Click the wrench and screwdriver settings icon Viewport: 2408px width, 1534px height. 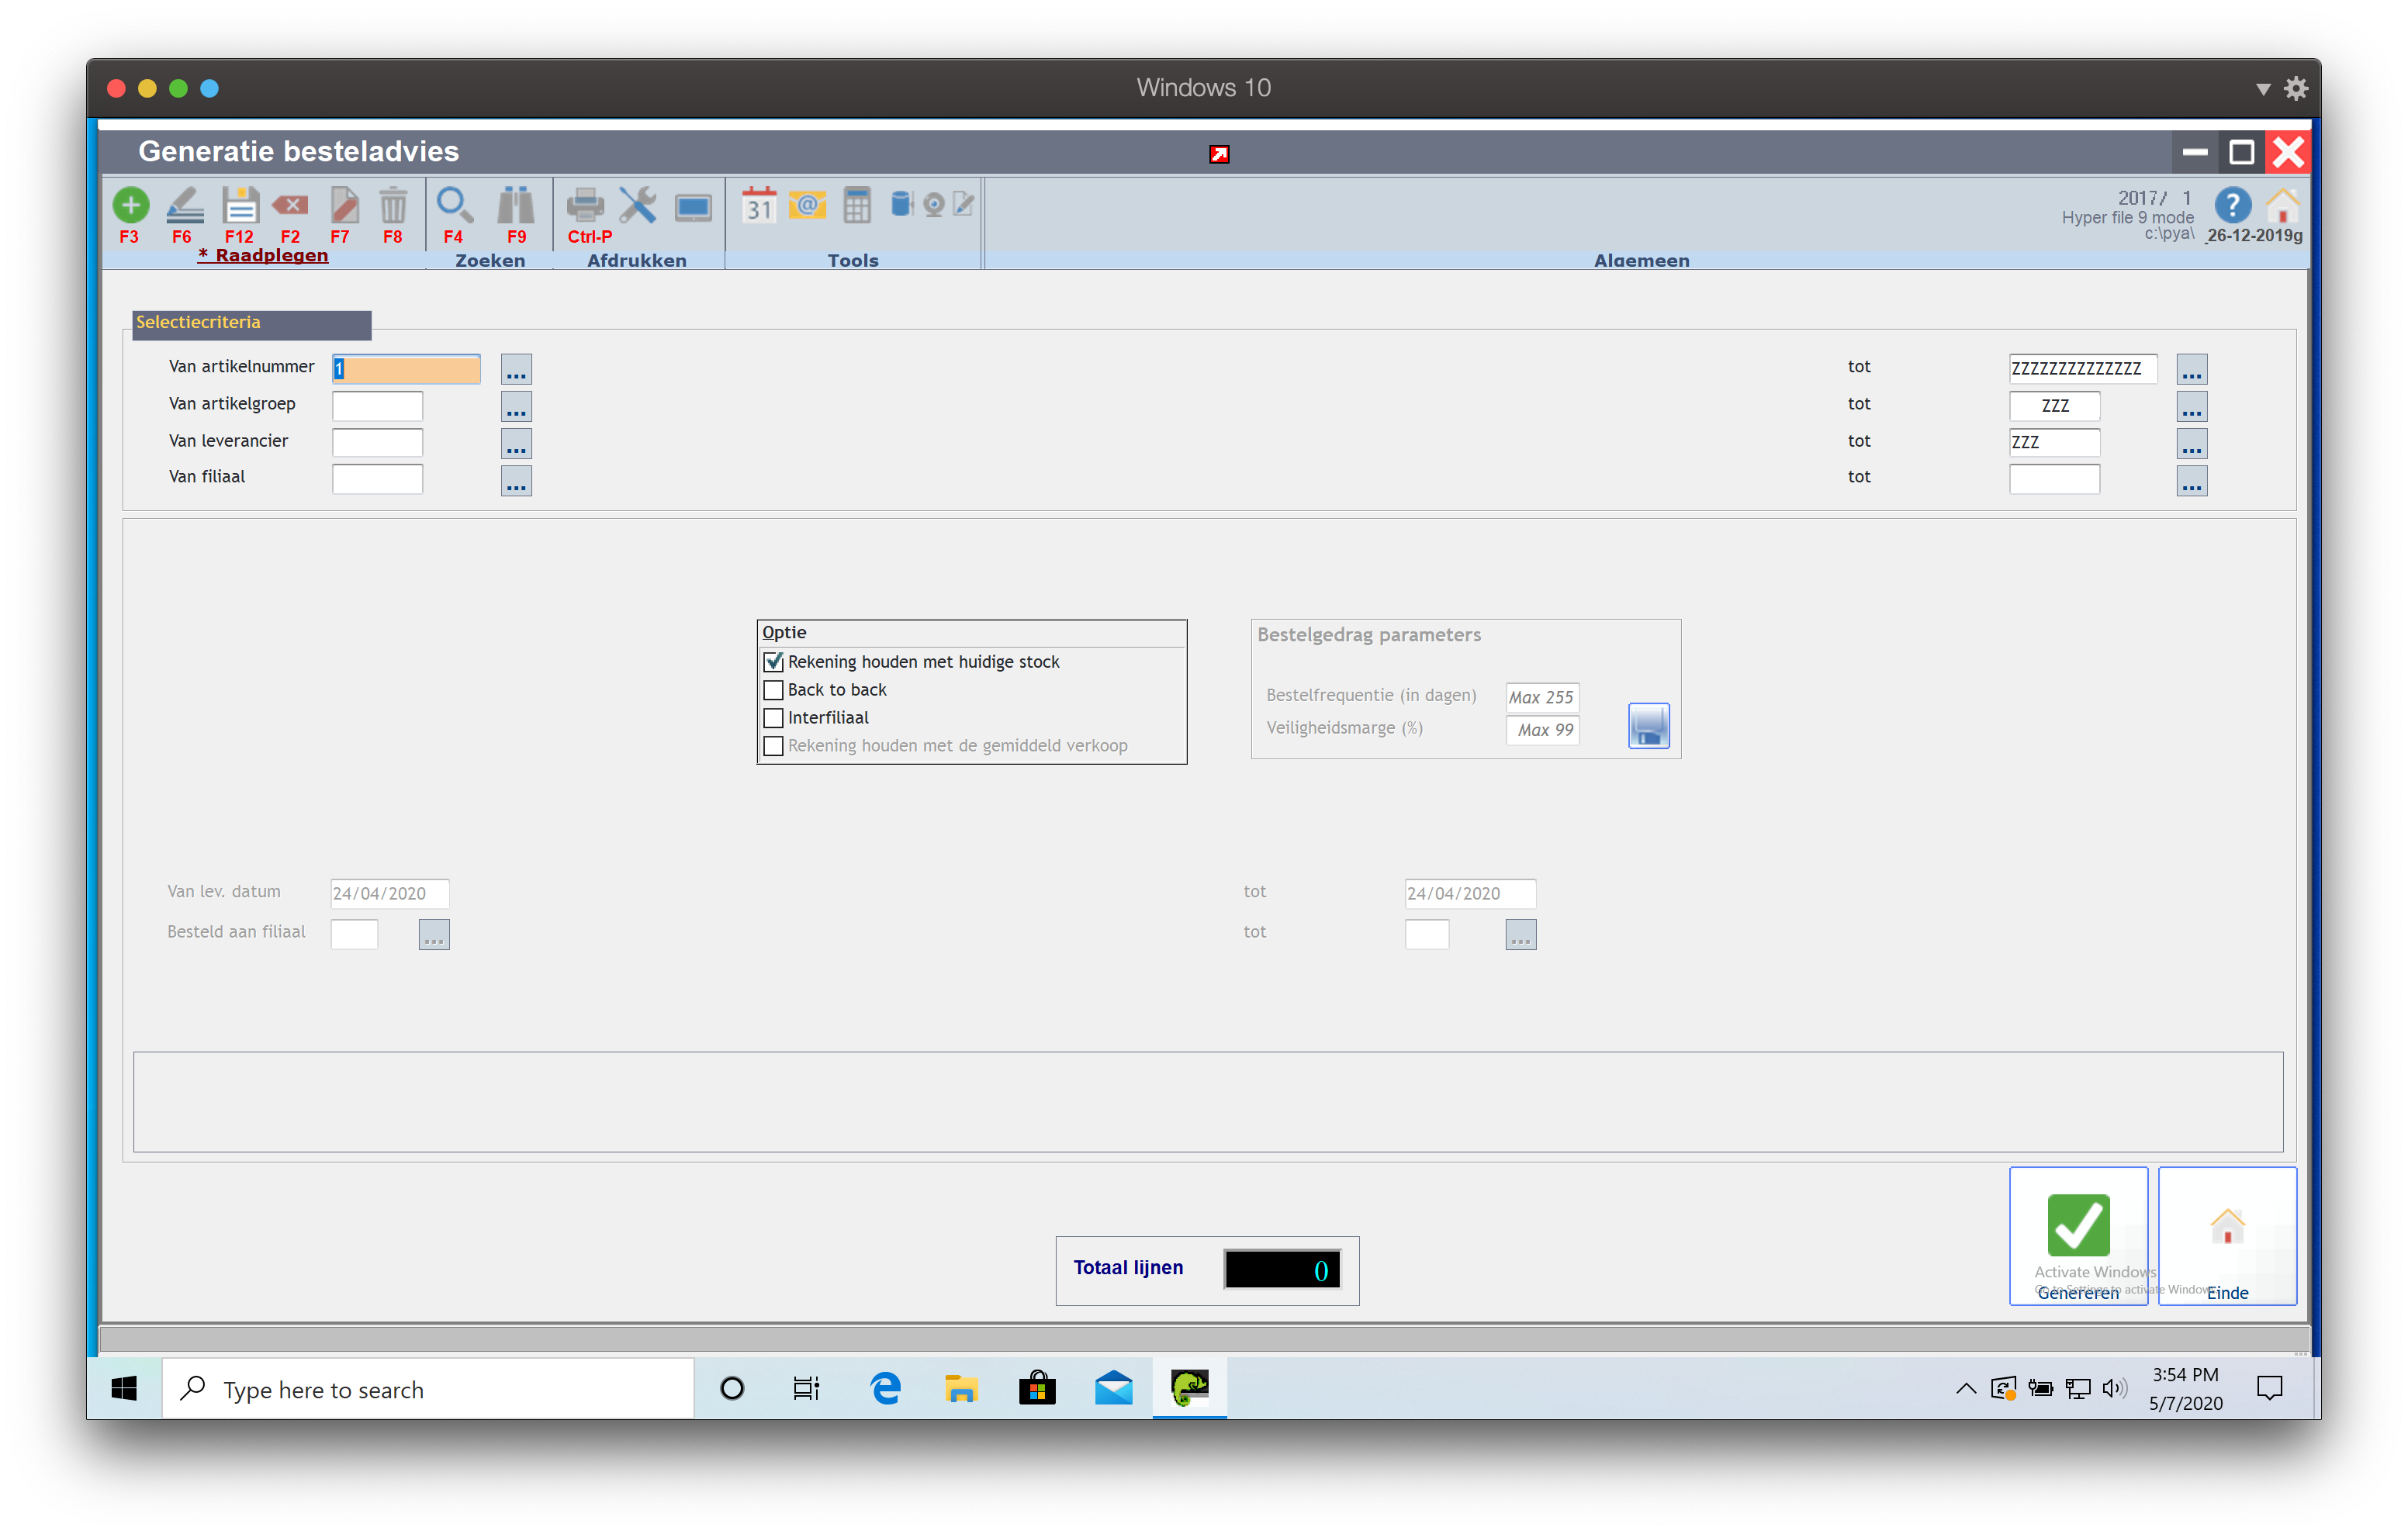tap(637, 205)
